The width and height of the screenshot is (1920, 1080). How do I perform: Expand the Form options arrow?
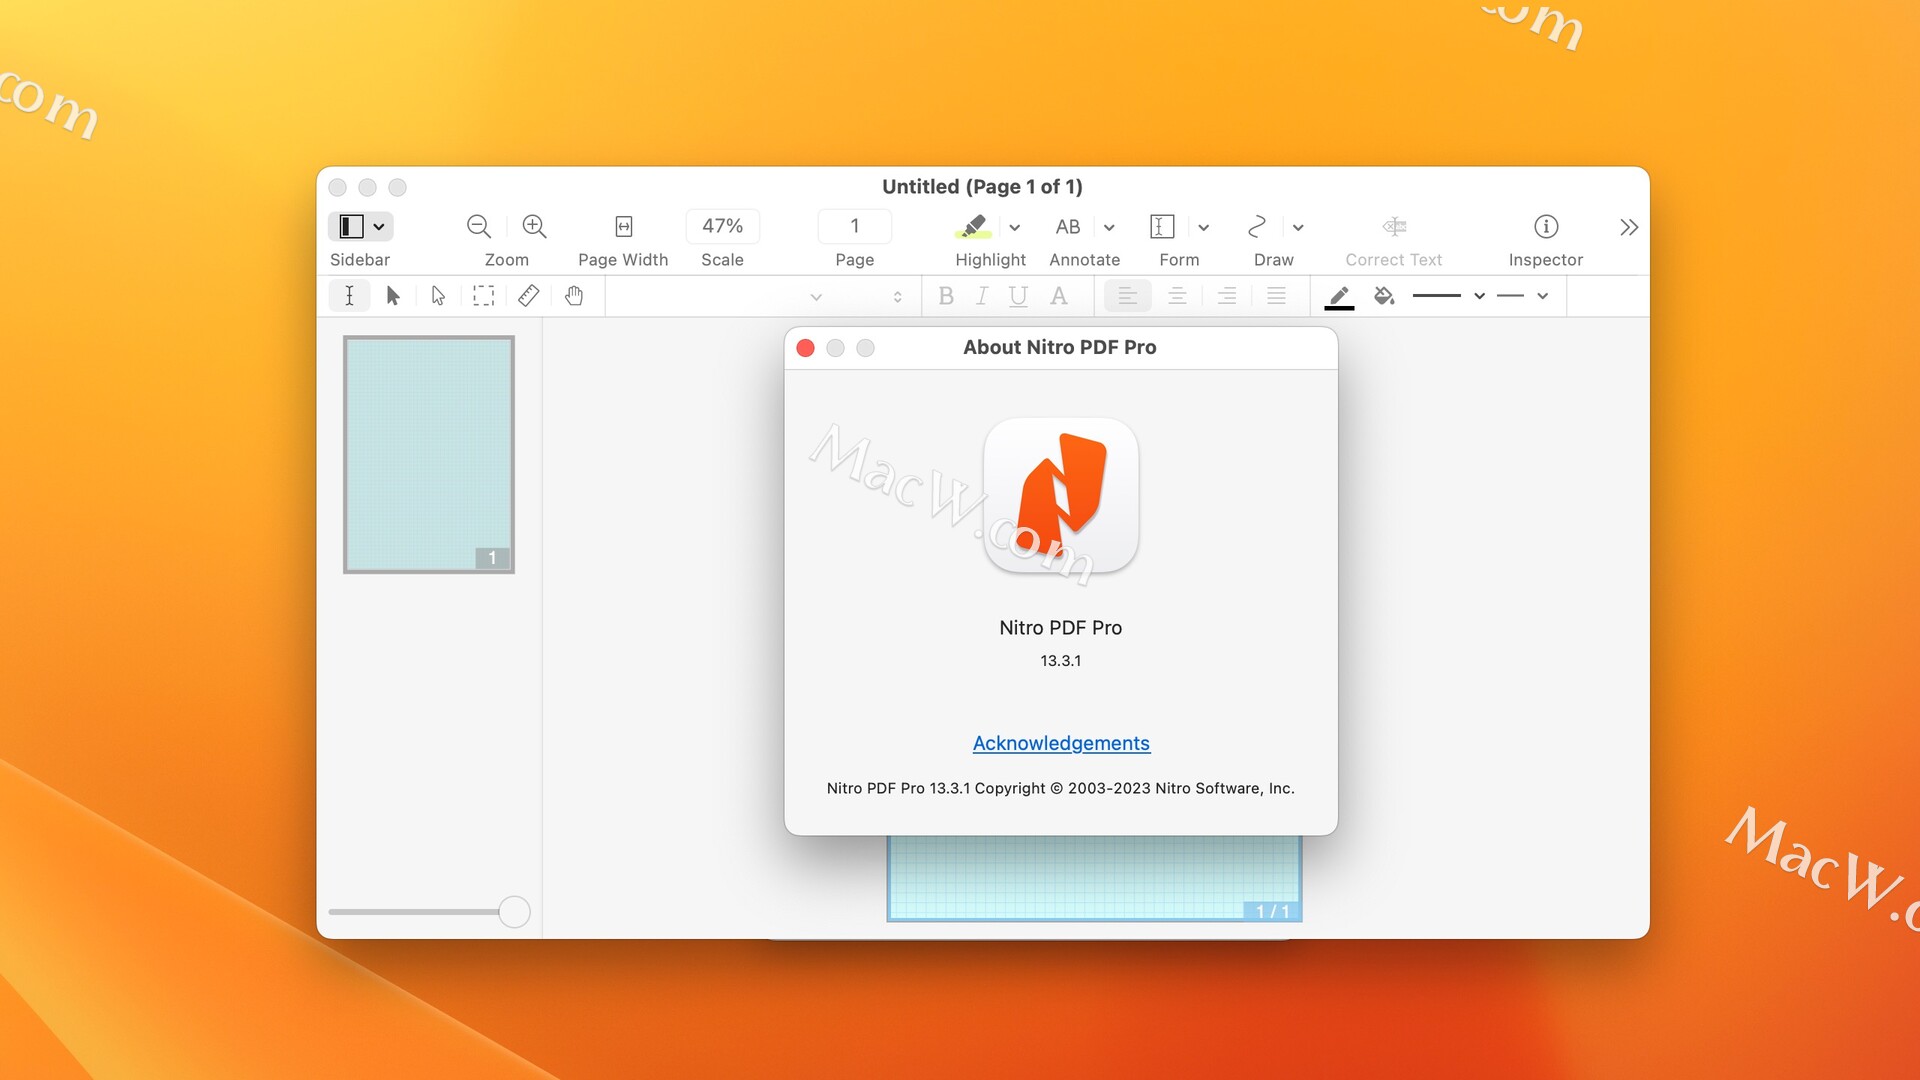click(x=1203, y=227)
